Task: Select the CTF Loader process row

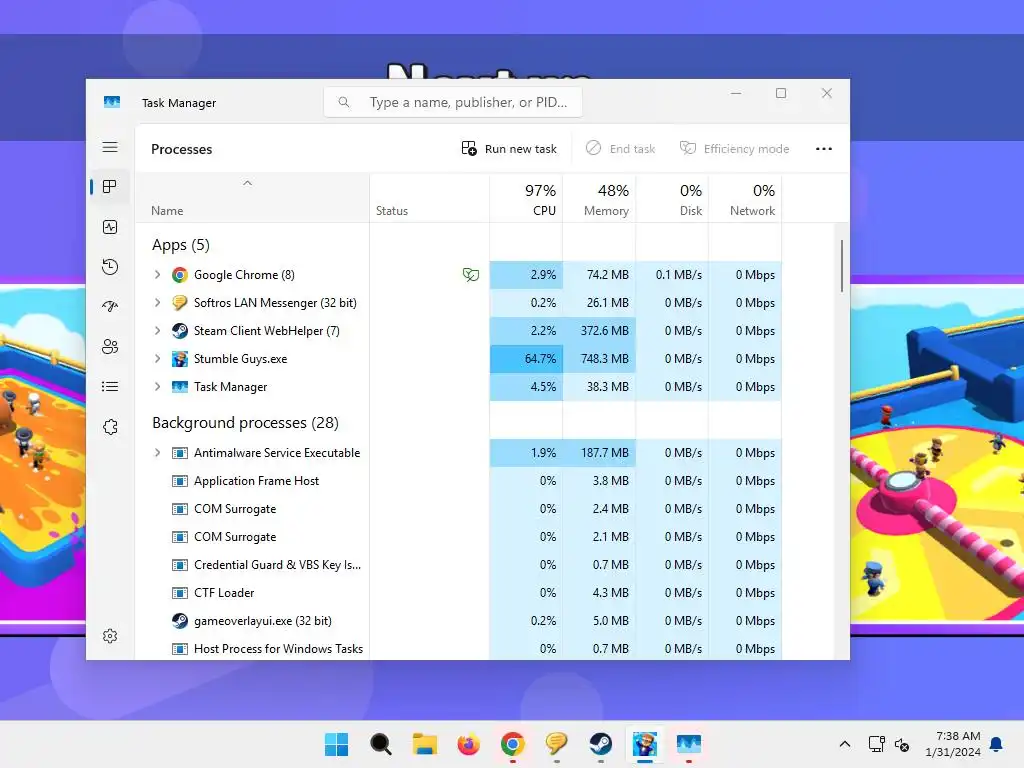Action: (x=458, y=593)
